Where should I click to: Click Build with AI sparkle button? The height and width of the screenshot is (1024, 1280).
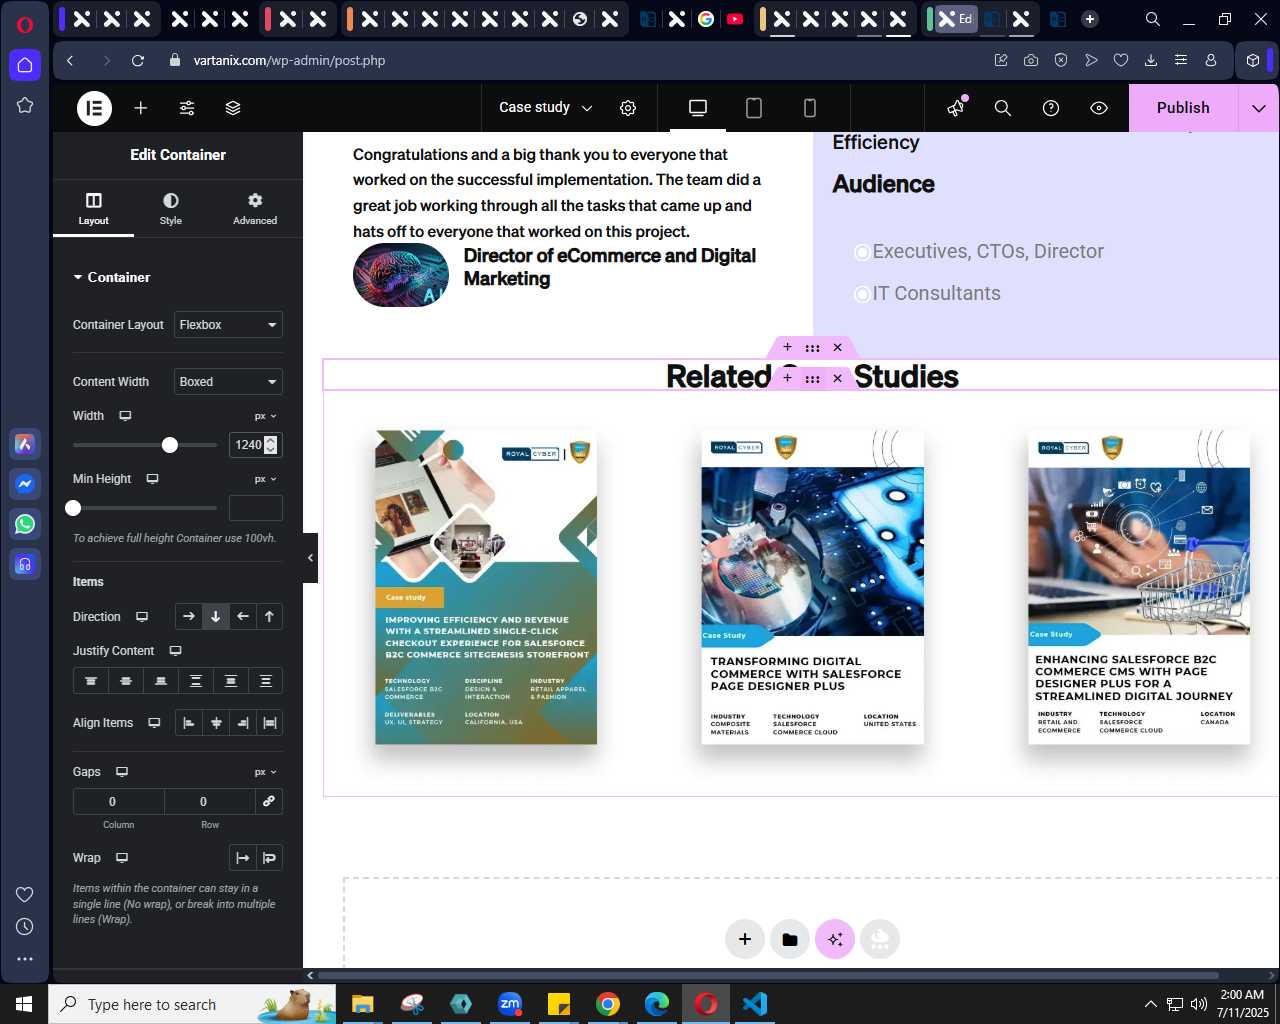(835, 939)
